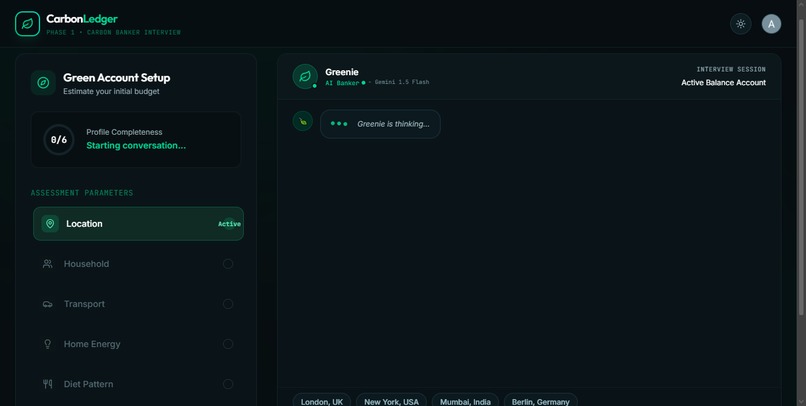Viewport: 806px width, 406px height.
Task: Choose the London, UK suggestion chip
Action: tap(322, 401)
